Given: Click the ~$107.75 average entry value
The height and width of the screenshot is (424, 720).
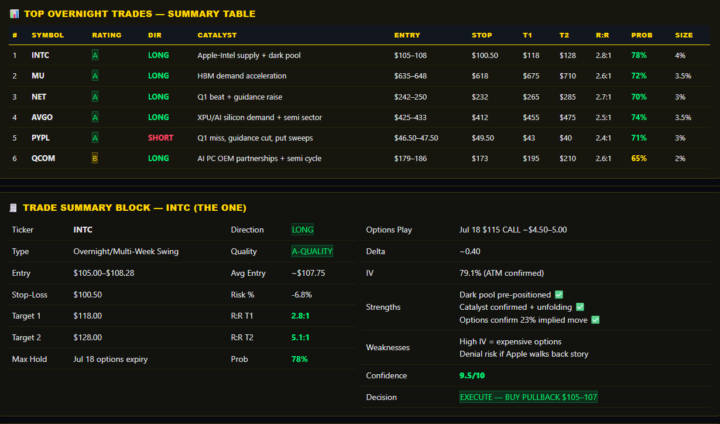Looking at the screenshot, I should point(308,273).
